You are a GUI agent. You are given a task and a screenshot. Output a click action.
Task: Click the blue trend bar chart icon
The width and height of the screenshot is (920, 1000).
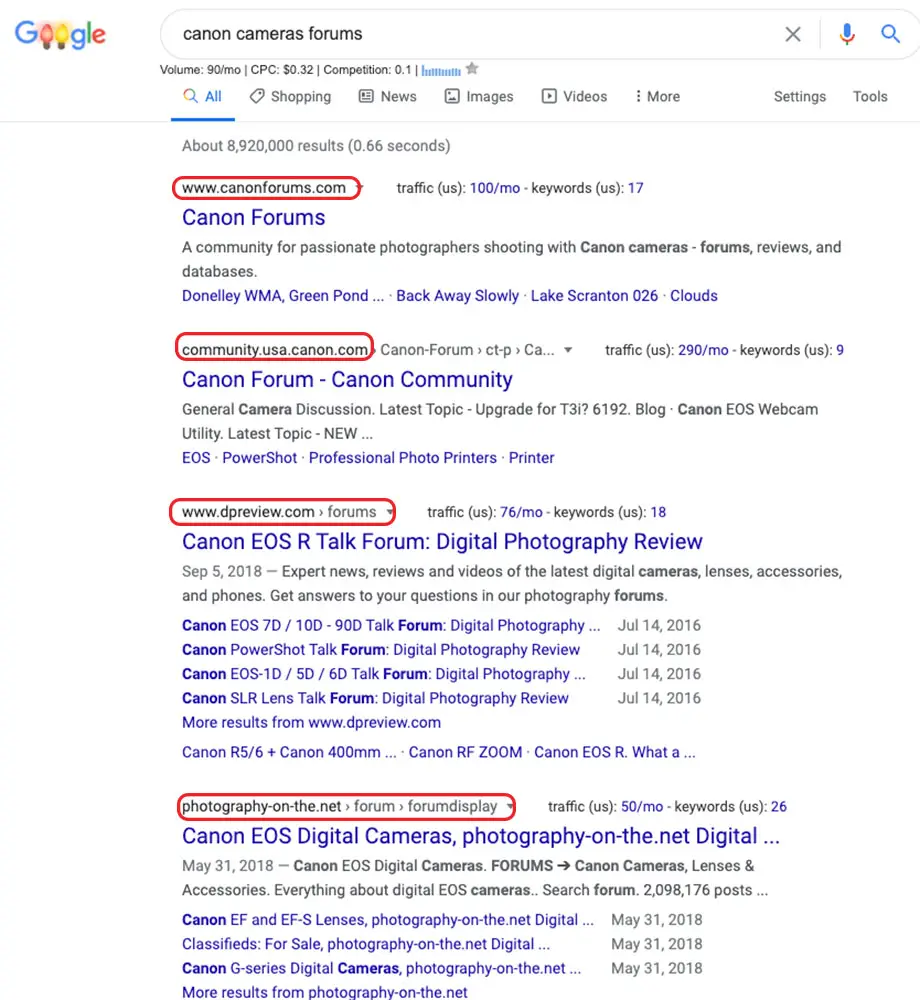441,70
